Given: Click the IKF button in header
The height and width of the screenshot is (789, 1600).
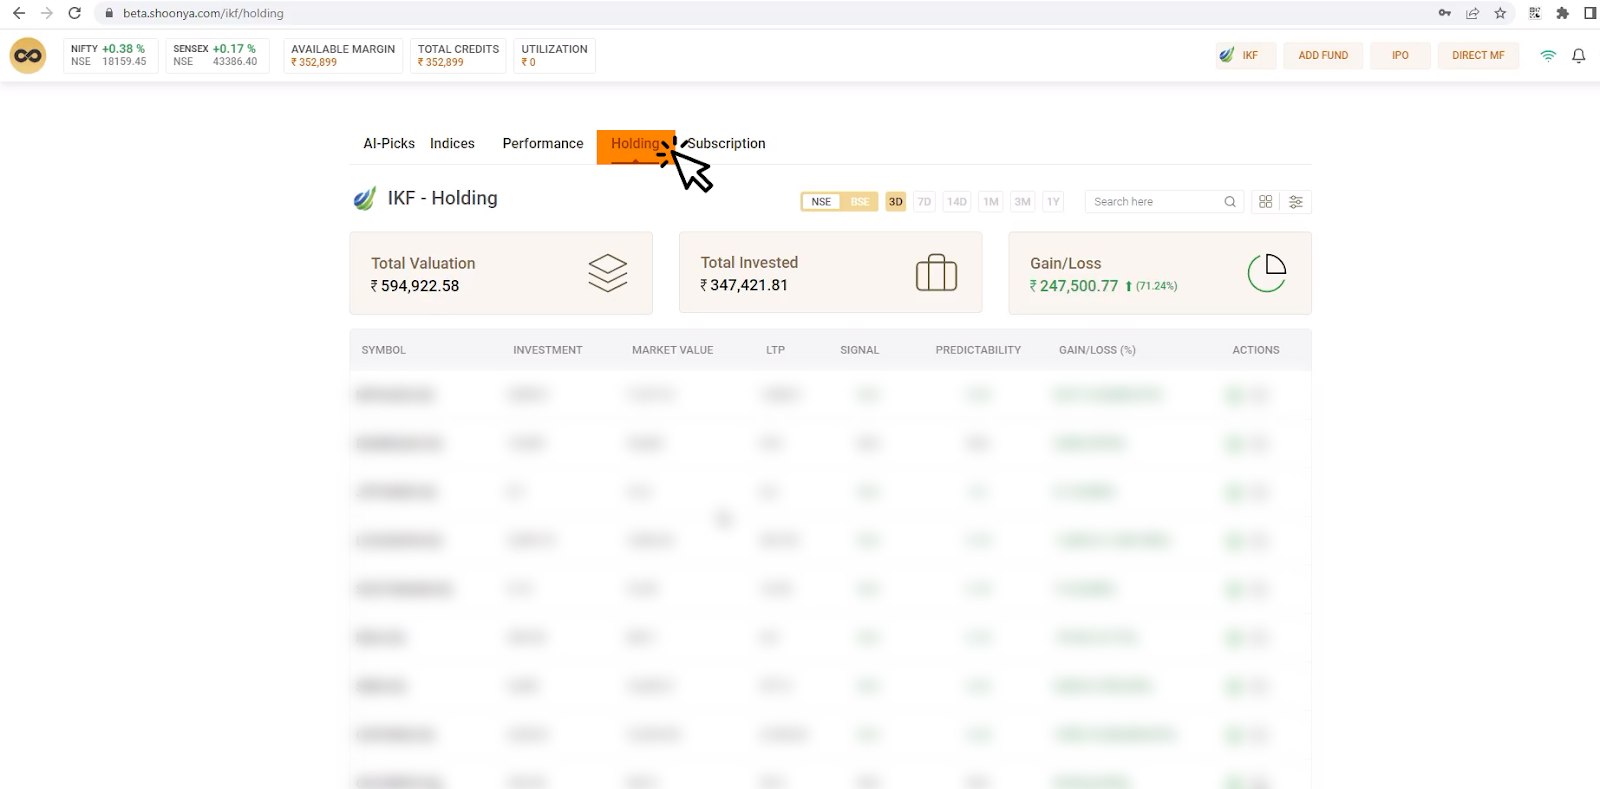Looking at the screenshot, I should coord(1246,56).
